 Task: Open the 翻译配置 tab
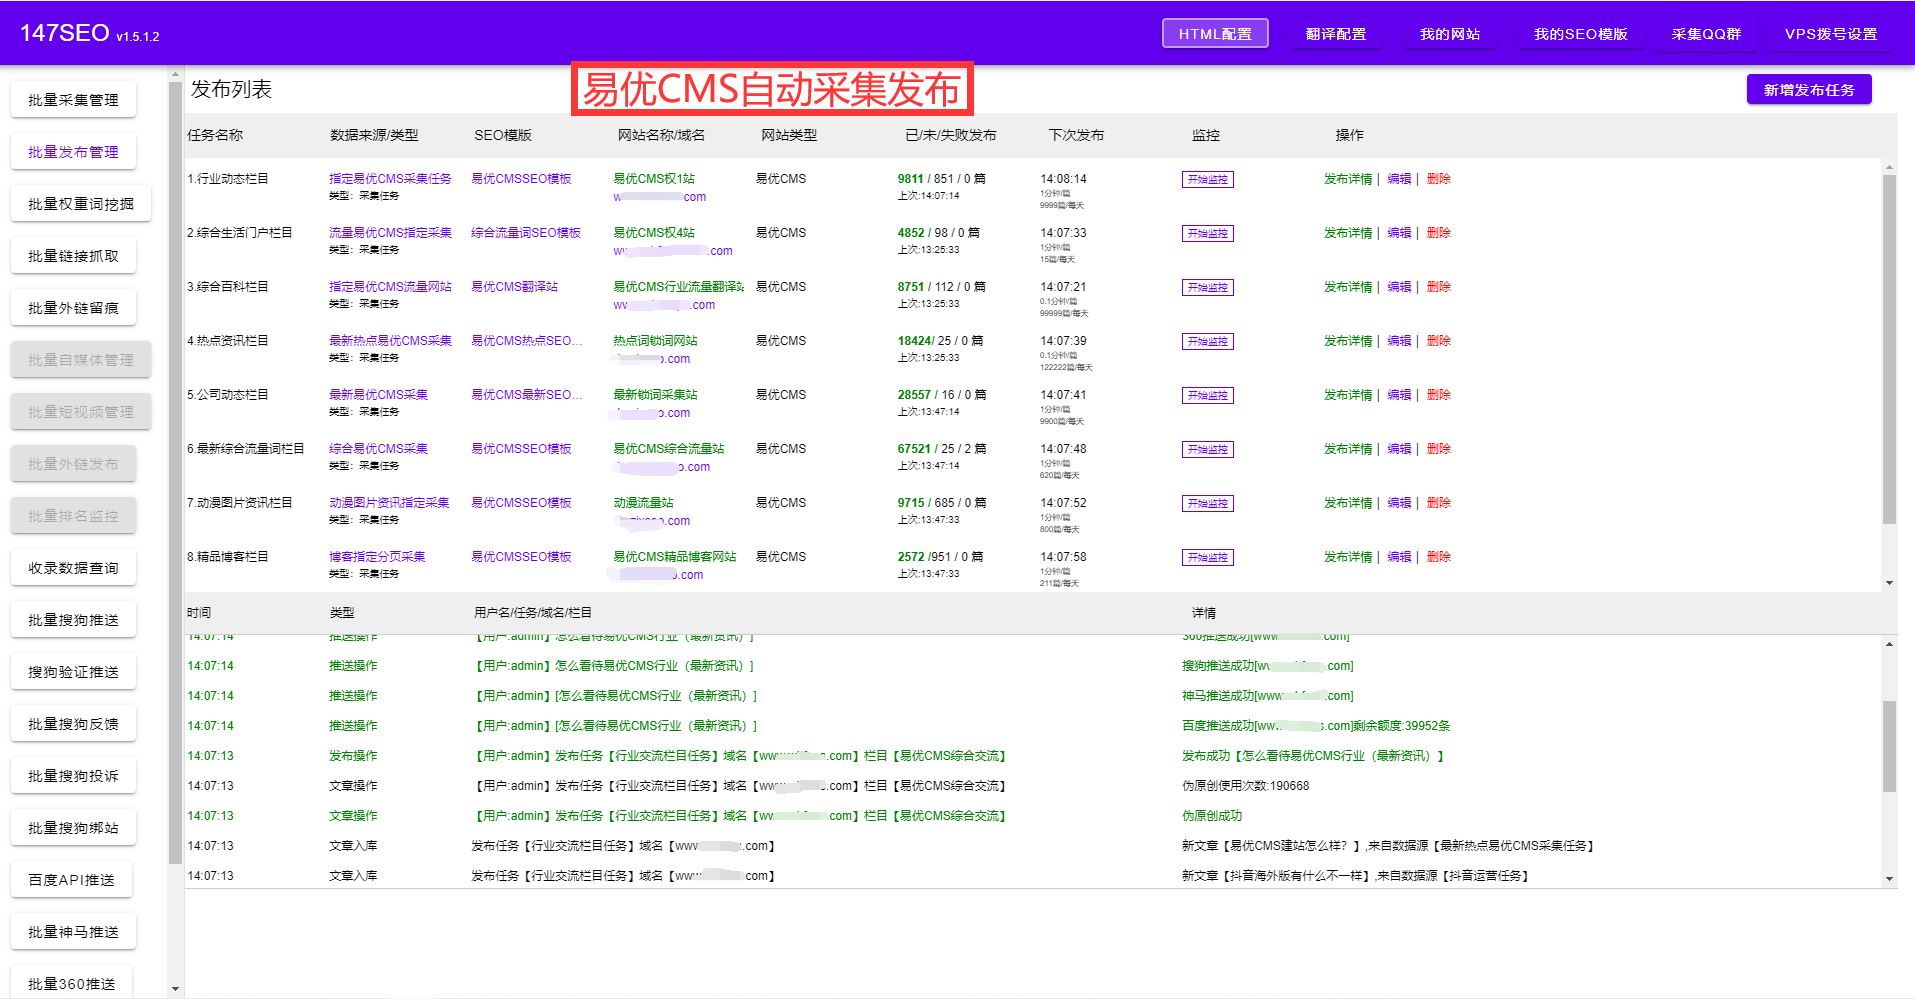click(x=1336, y=33)
